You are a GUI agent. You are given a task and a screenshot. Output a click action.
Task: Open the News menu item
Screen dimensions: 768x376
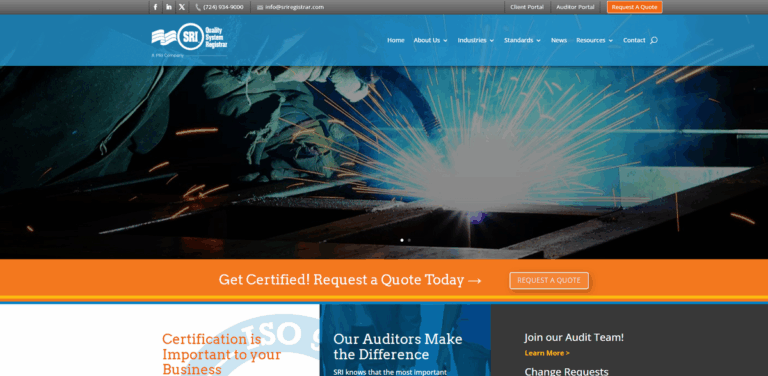coord(559,40)
